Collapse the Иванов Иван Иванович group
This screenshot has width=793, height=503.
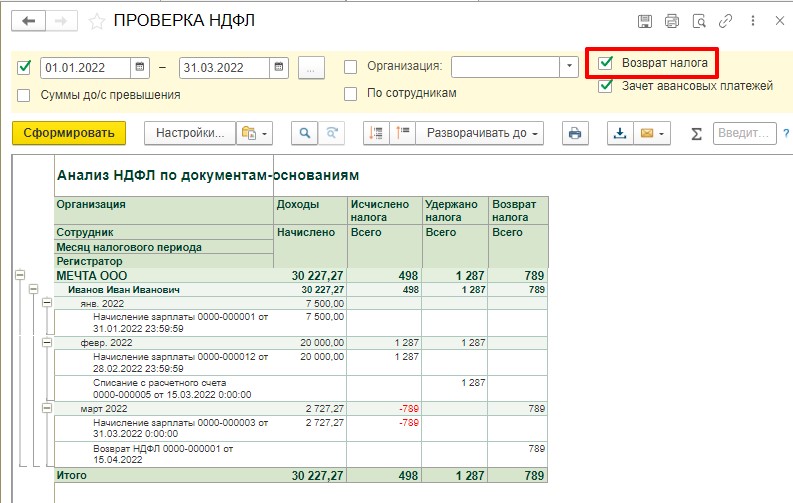coord(33,289)
